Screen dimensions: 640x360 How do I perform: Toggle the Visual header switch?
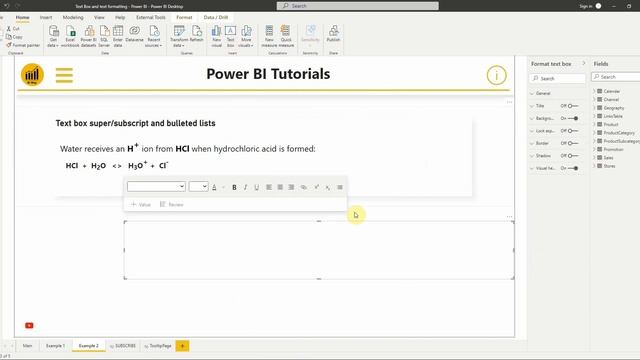[573, 168]
